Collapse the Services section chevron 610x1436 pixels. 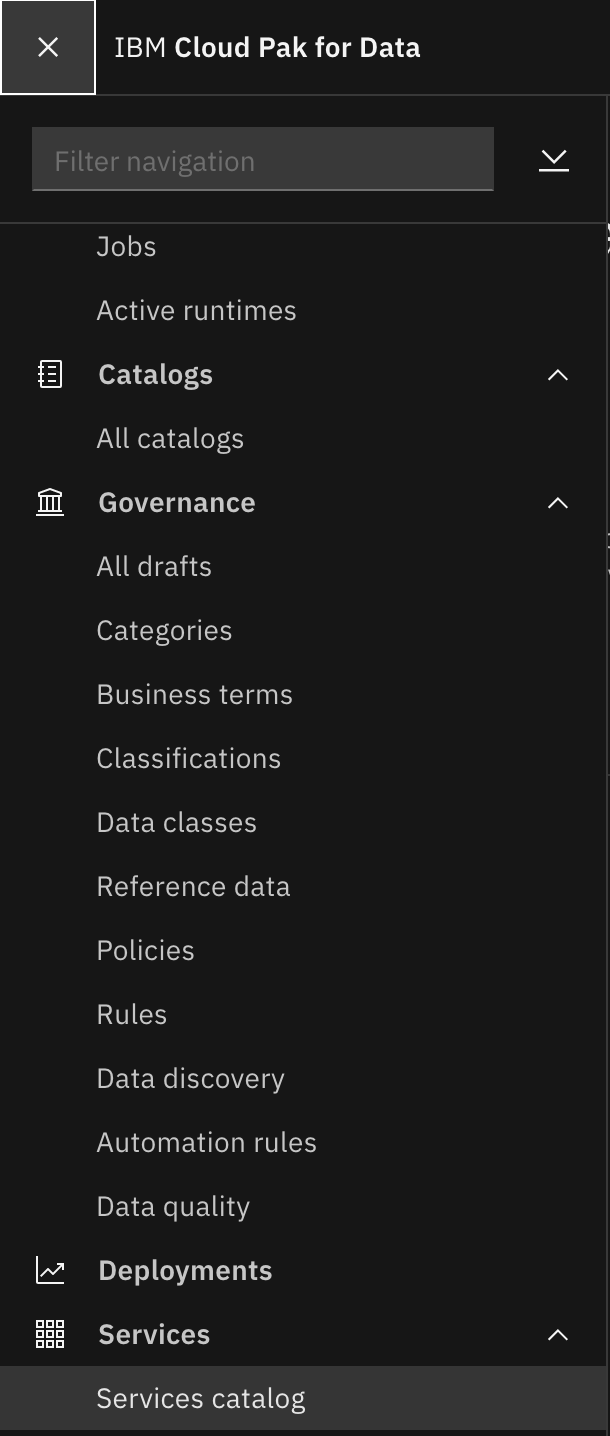pos(558,1335)
